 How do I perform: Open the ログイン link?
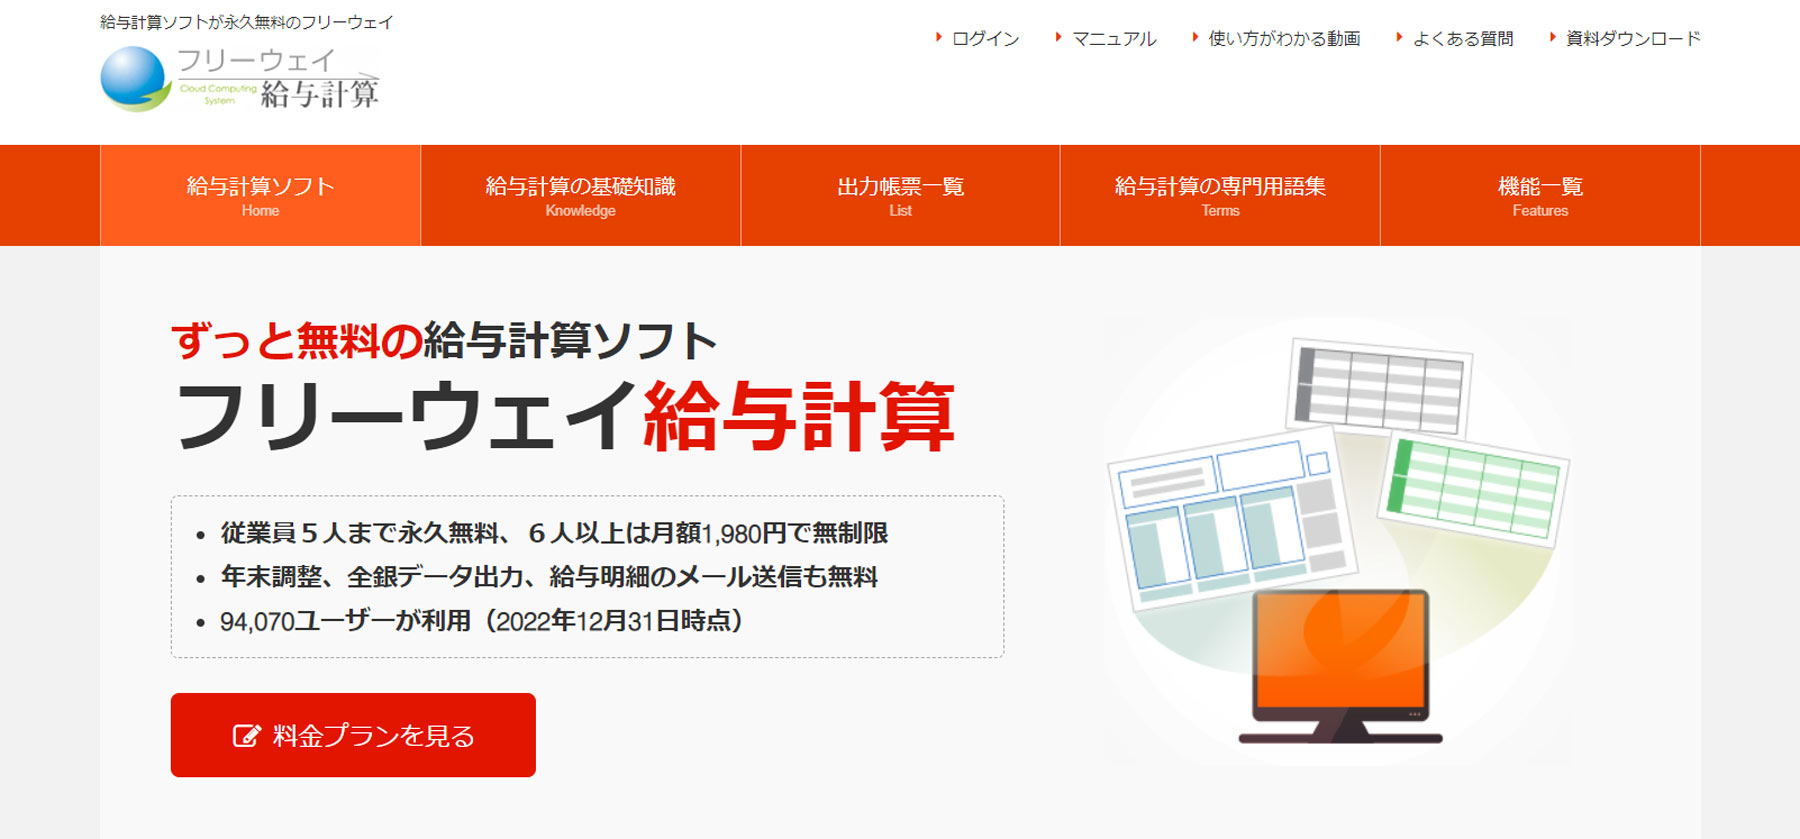pos(985,38)
